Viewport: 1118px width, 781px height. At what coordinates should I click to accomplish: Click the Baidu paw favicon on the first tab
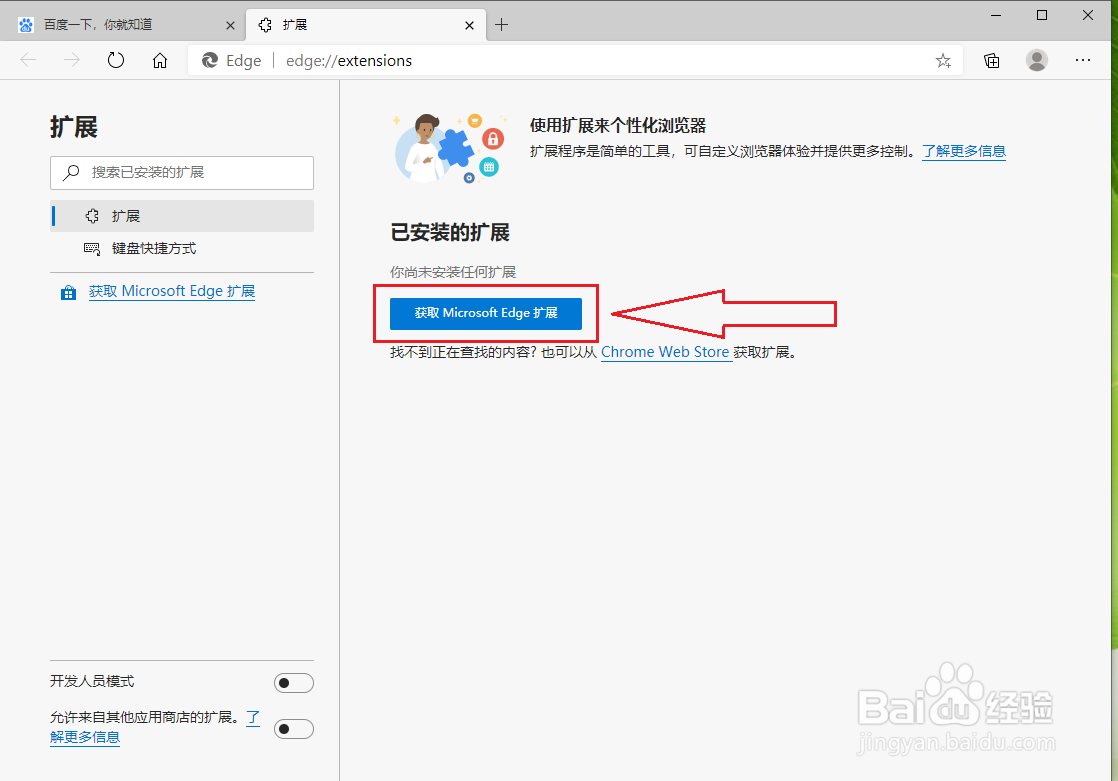[x=26, y=25]
